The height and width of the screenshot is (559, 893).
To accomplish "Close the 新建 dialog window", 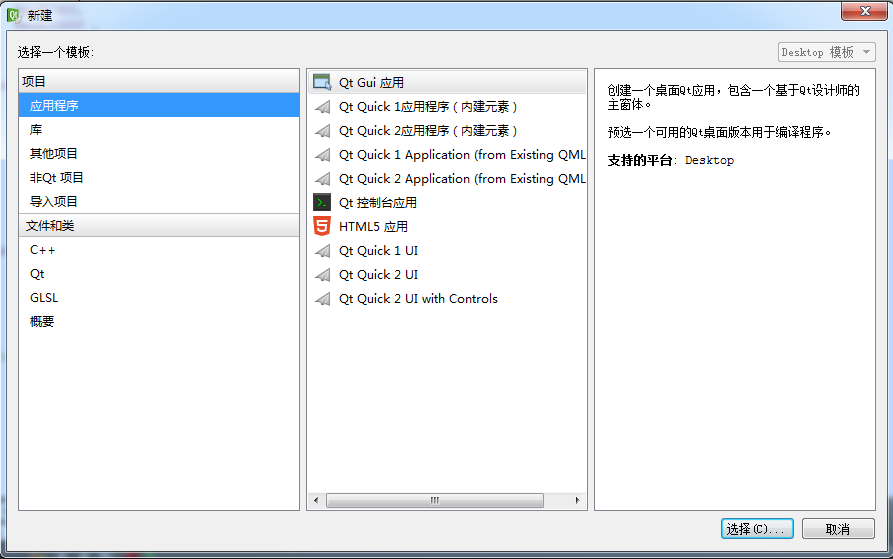I will (865, 11).
